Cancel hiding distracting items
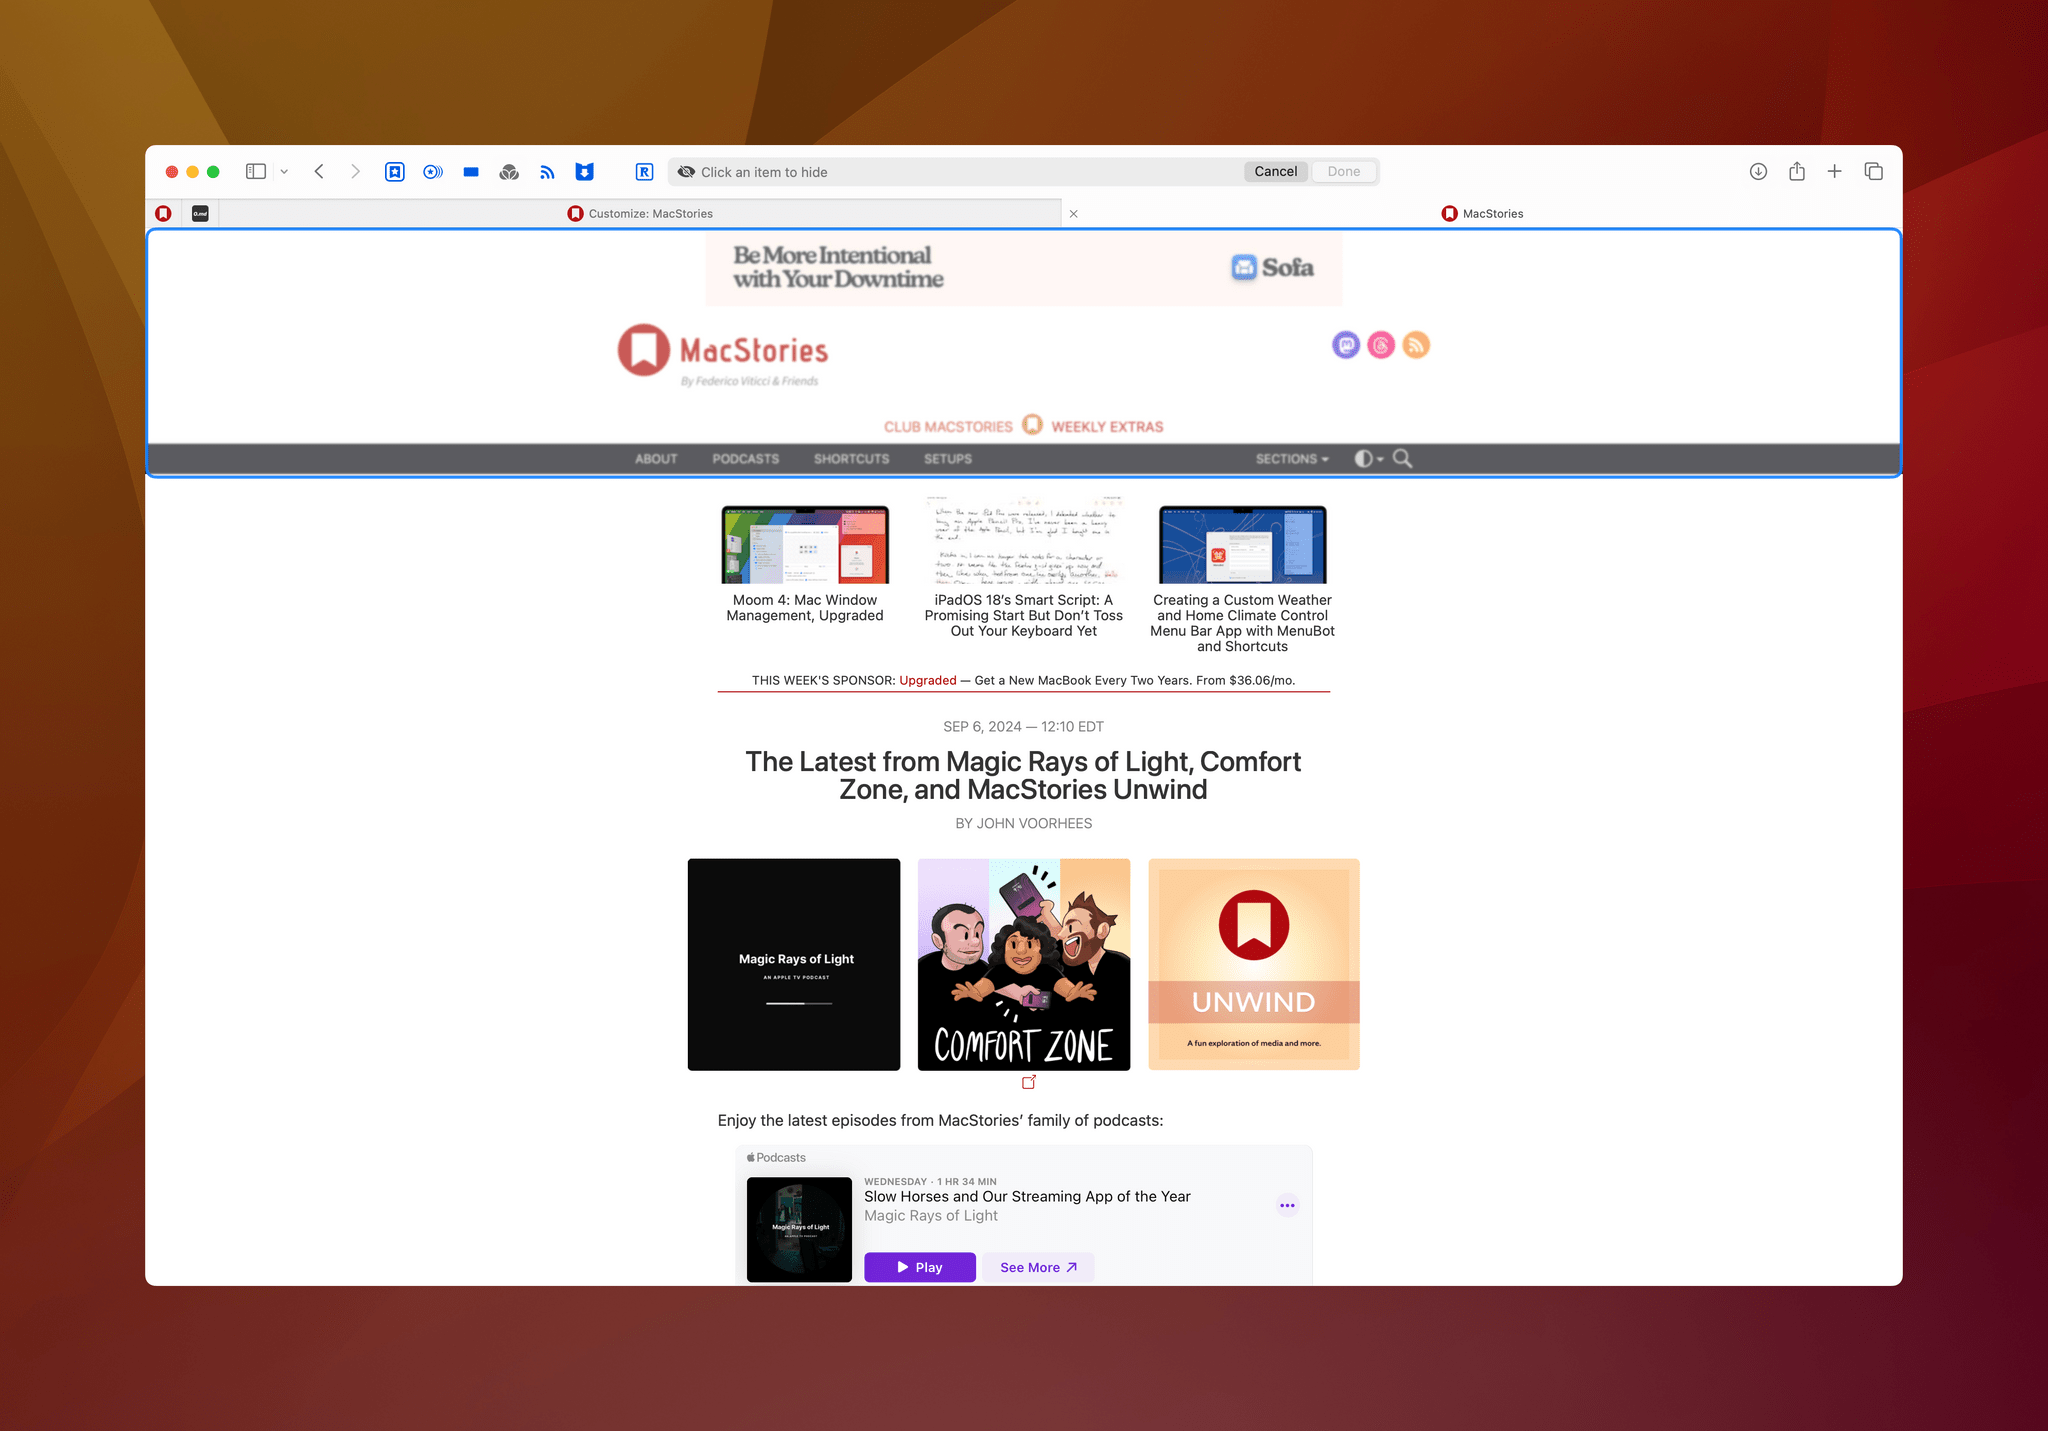 (1276, 171)
